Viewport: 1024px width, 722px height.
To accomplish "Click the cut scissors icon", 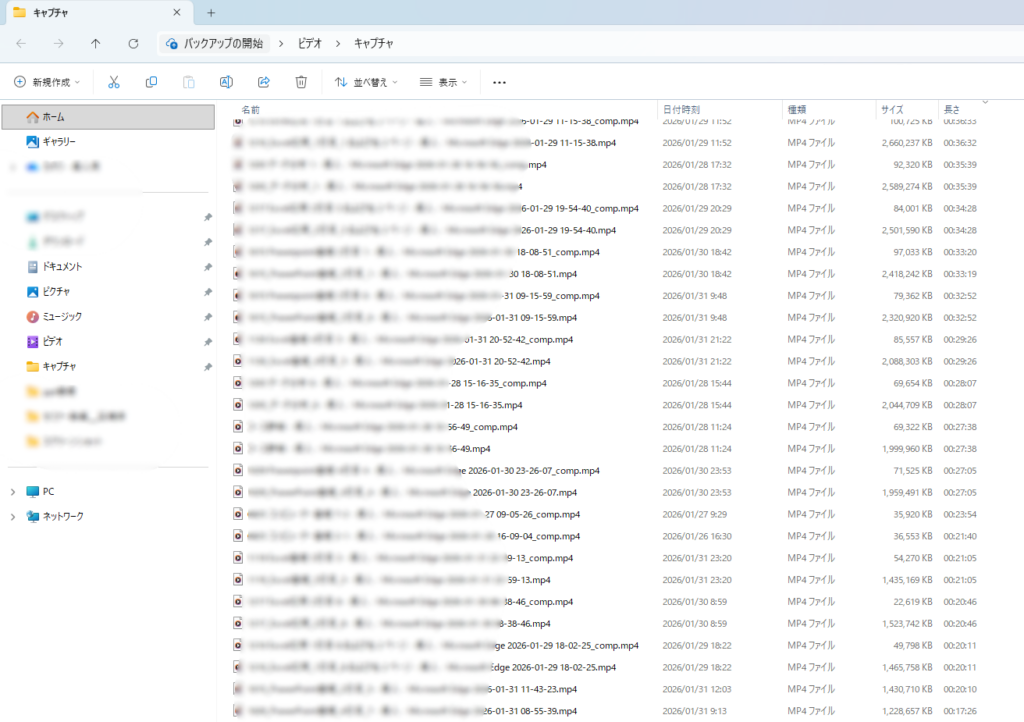I will [113, 82].
